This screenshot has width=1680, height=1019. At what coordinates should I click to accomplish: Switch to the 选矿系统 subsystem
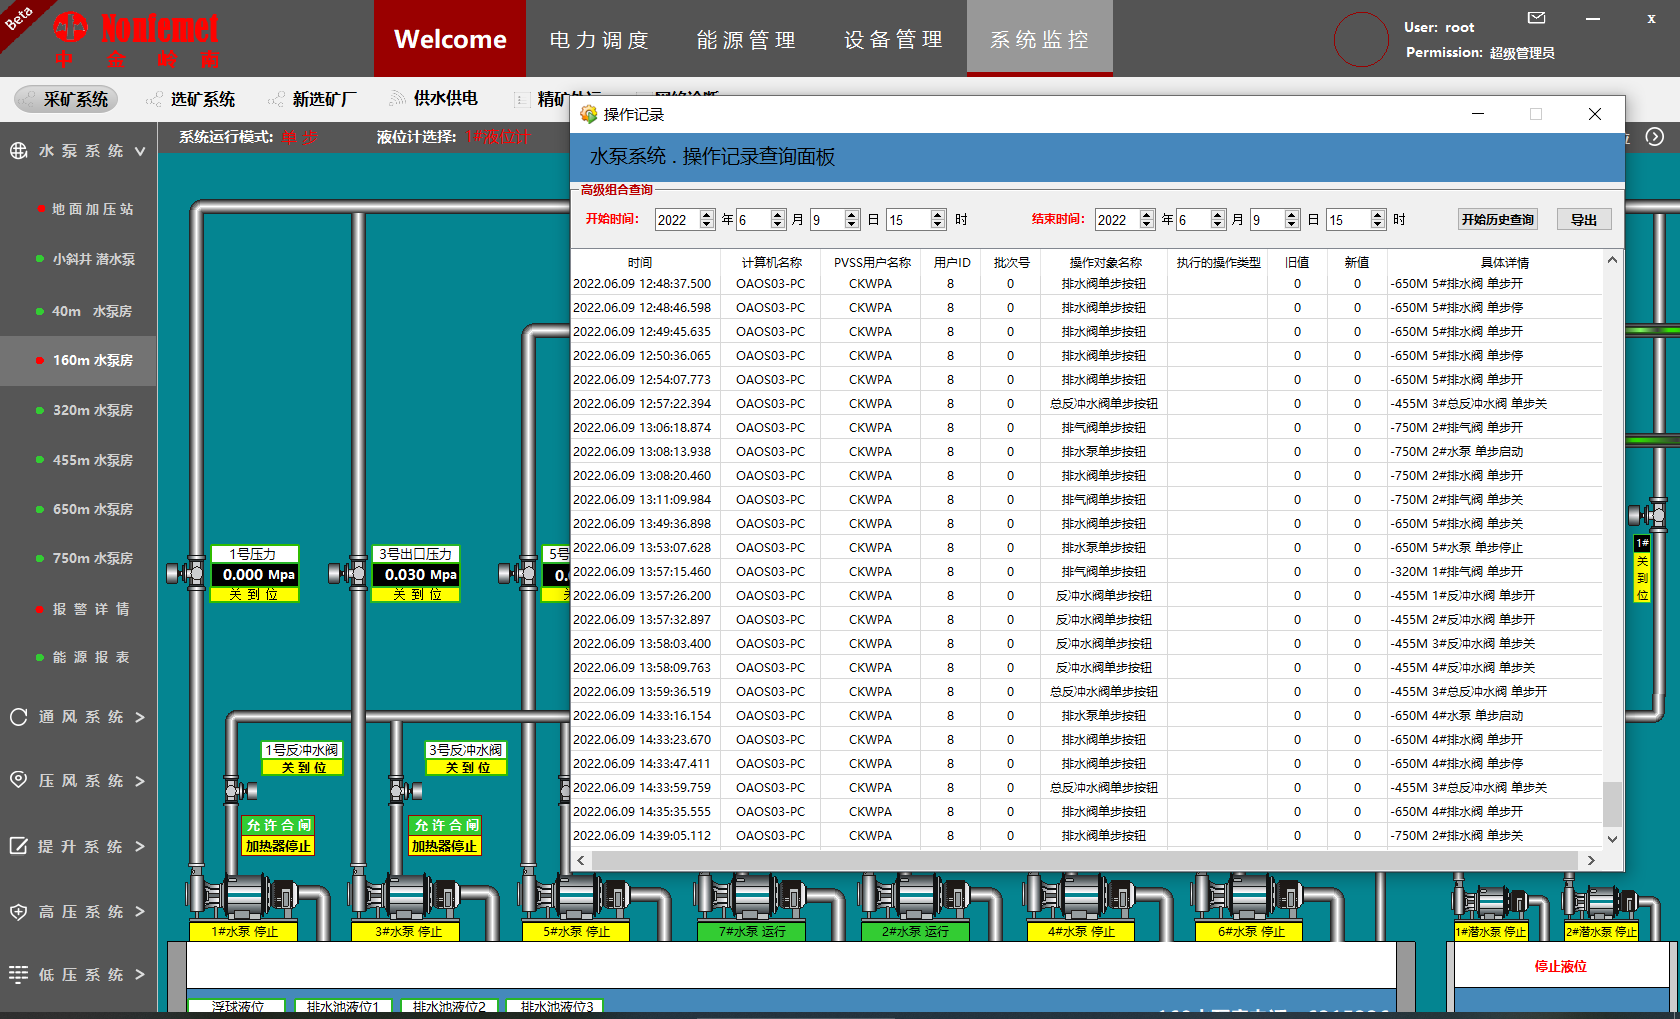pyautogui.click(x=190, y=99)
